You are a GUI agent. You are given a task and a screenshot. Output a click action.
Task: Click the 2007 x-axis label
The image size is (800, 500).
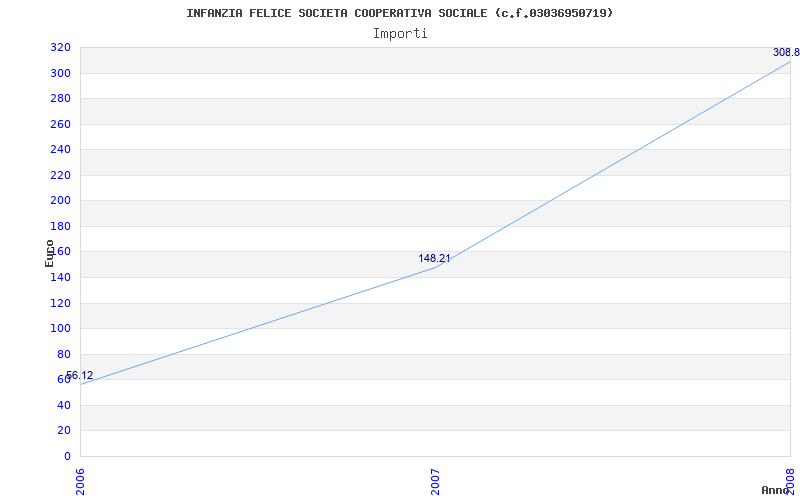click(x=435, y=482)
